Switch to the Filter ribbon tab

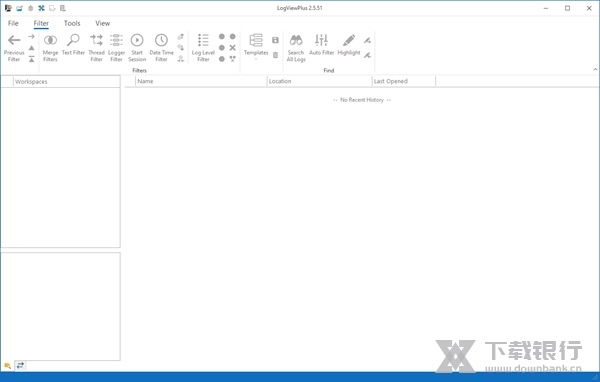click(x=41, y=23)
